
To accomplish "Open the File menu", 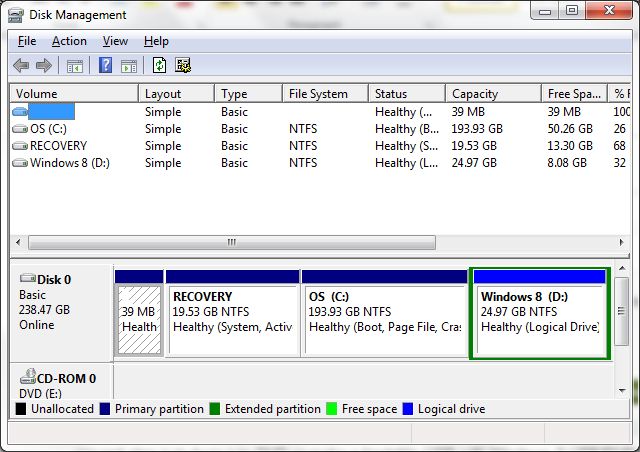I will [x=27, y=41].
